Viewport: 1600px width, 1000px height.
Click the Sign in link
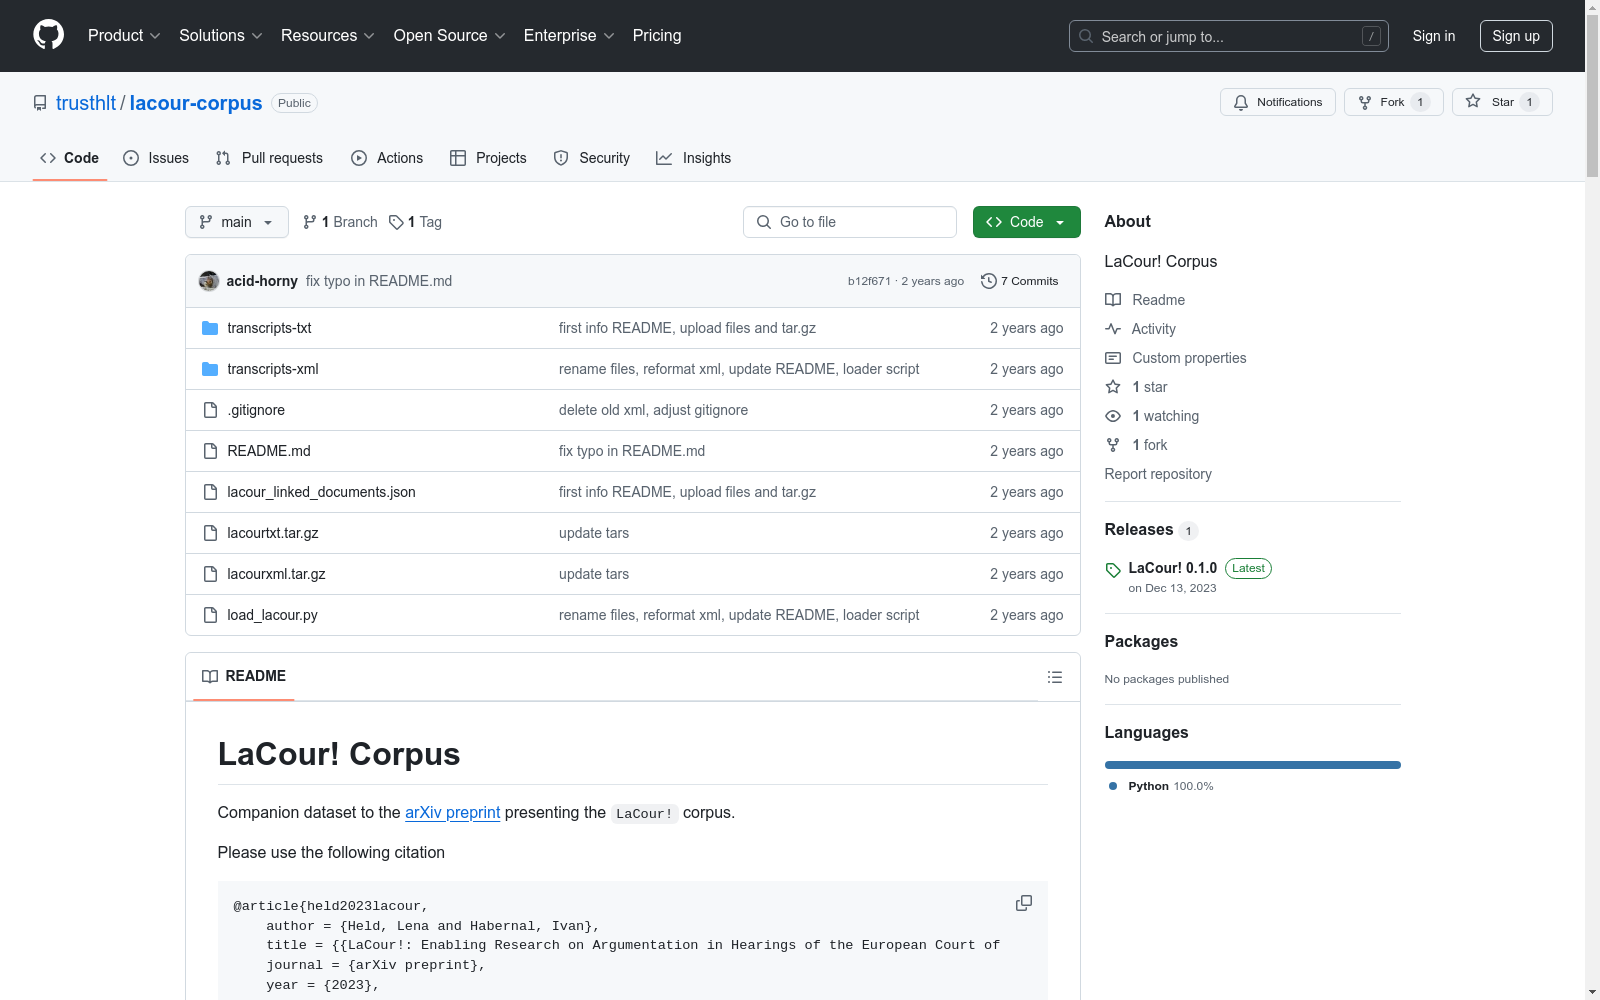pos(1434,36)
